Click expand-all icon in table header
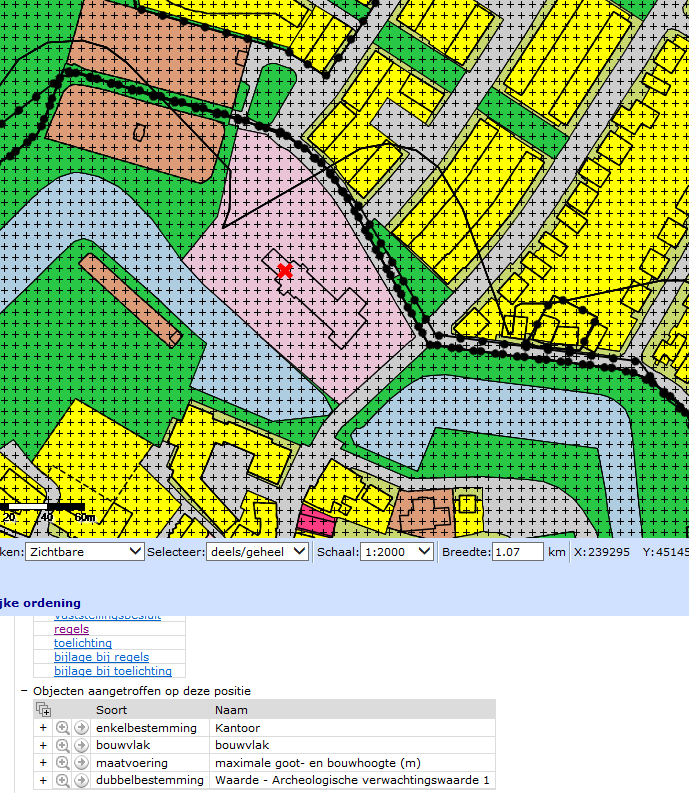Screen dimensions: 689x793 tap(43, 709)
